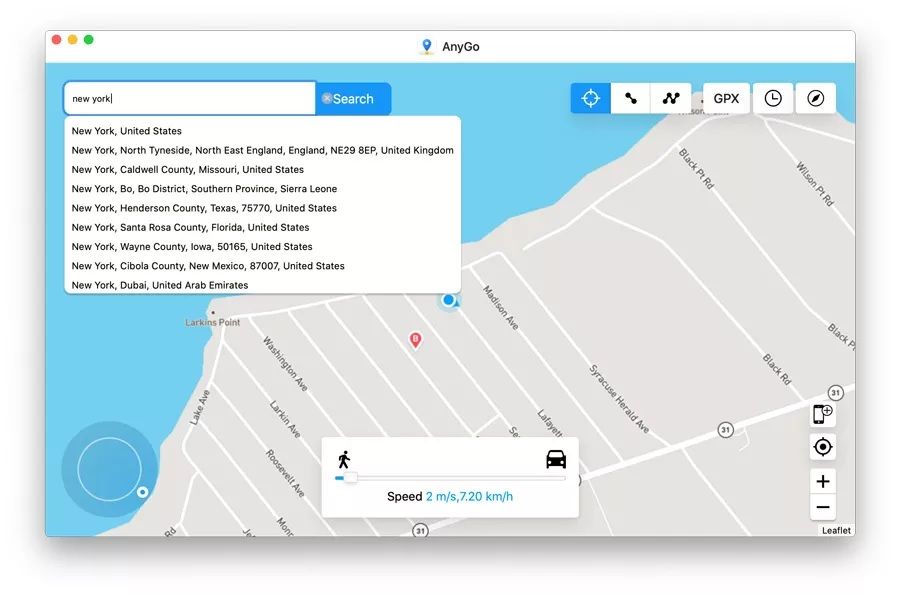This screenshot has height=596, width=900.
Task: Zoom in on the map
Action: pyautogui.click(x=823, y=481)
